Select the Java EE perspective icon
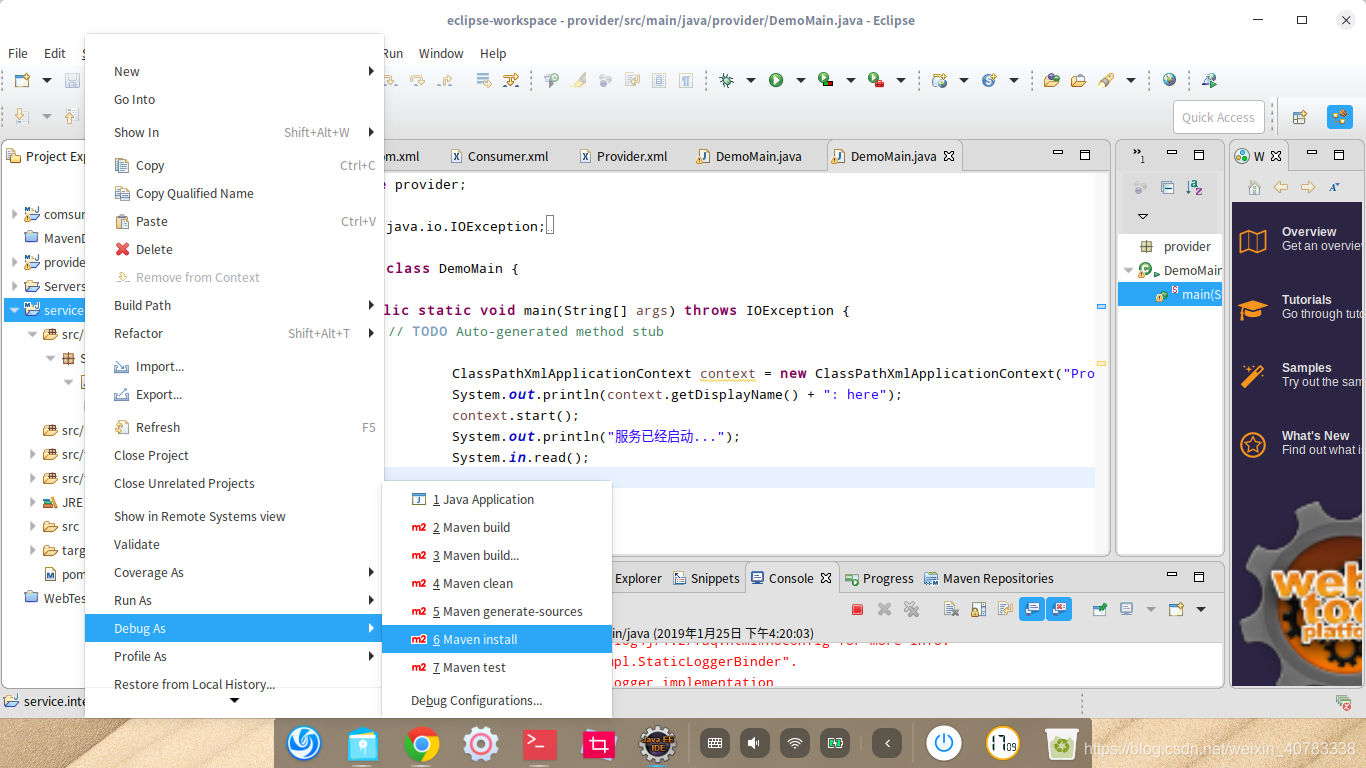1366x768 pixels. click(x=1340, y=117)
